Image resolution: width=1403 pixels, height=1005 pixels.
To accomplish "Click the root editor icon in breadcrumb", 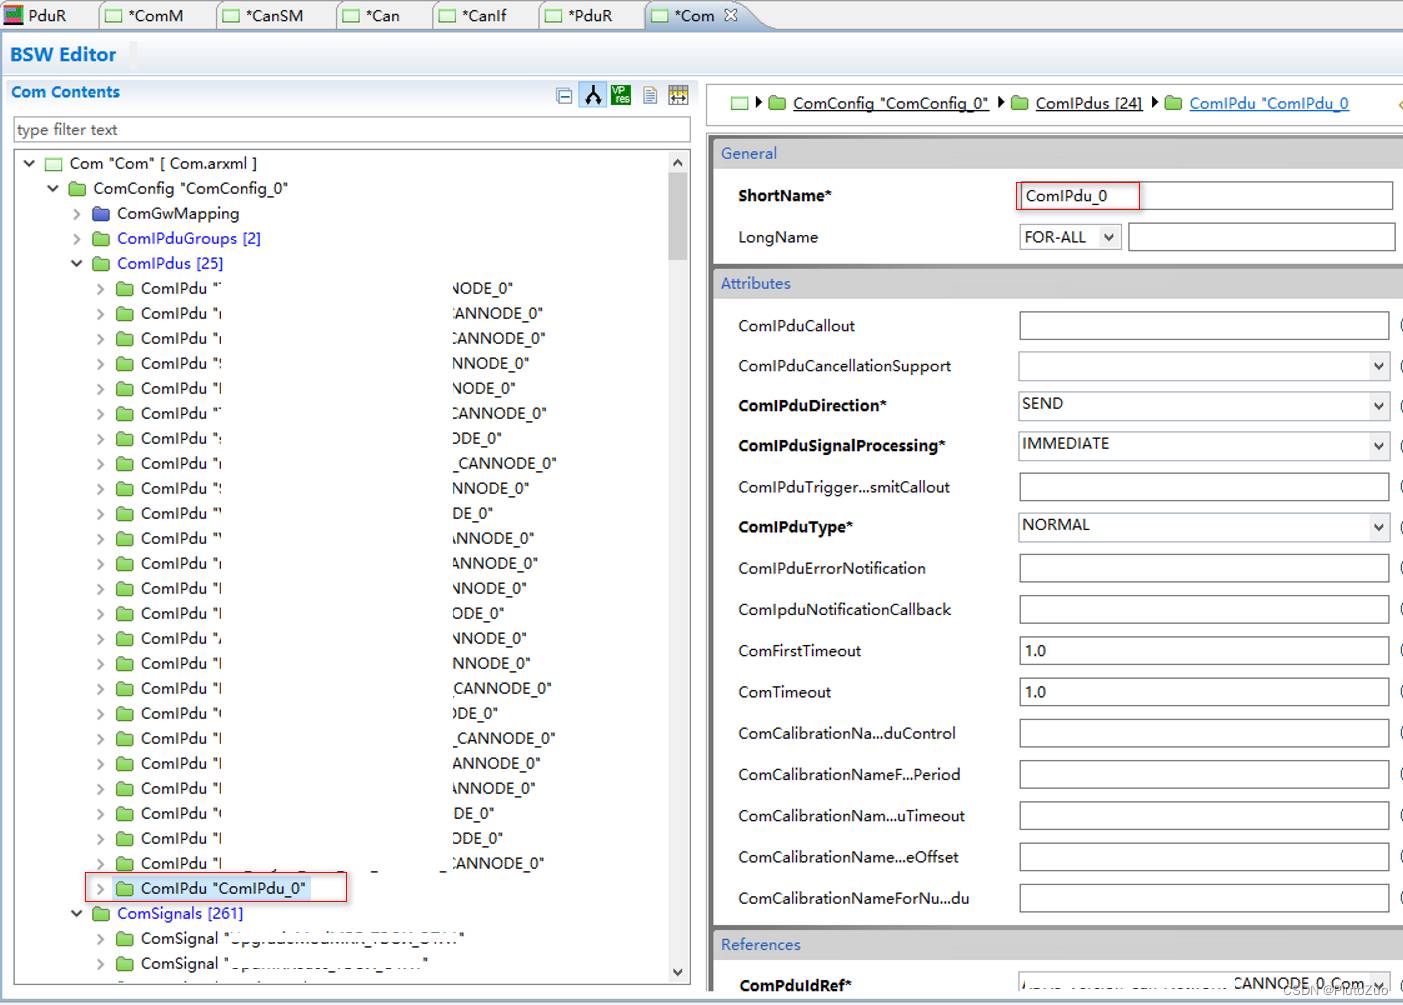I will tap(740, 103).
